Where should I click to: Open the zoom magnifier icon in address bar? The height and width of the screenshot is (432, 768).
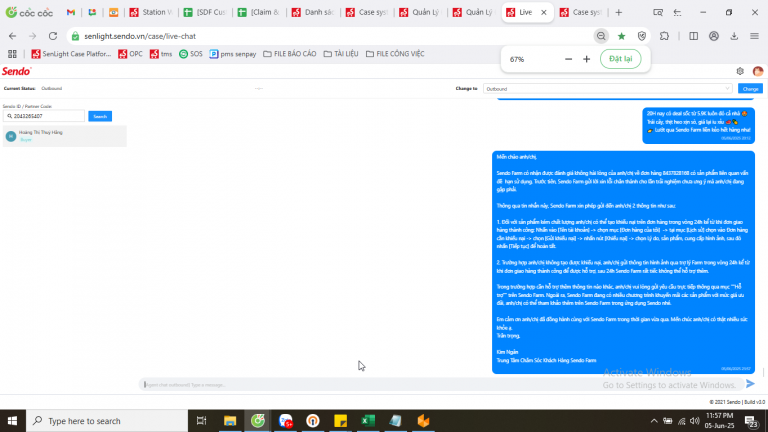601,36
